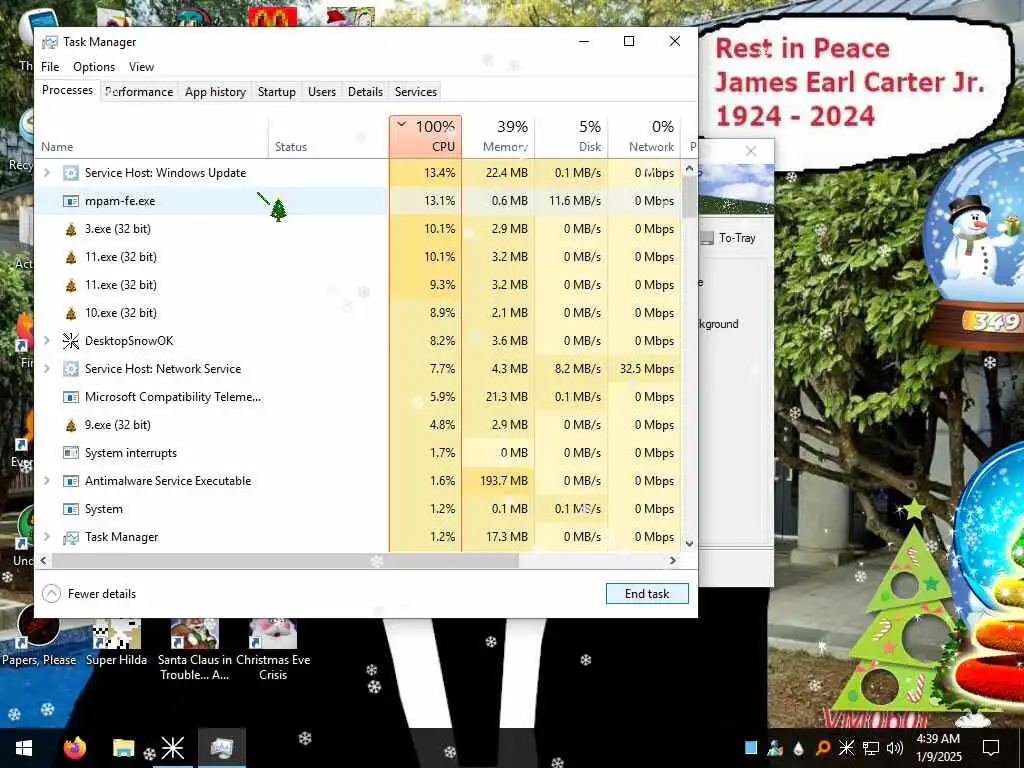Click the End task button

[x=647, y=594]
